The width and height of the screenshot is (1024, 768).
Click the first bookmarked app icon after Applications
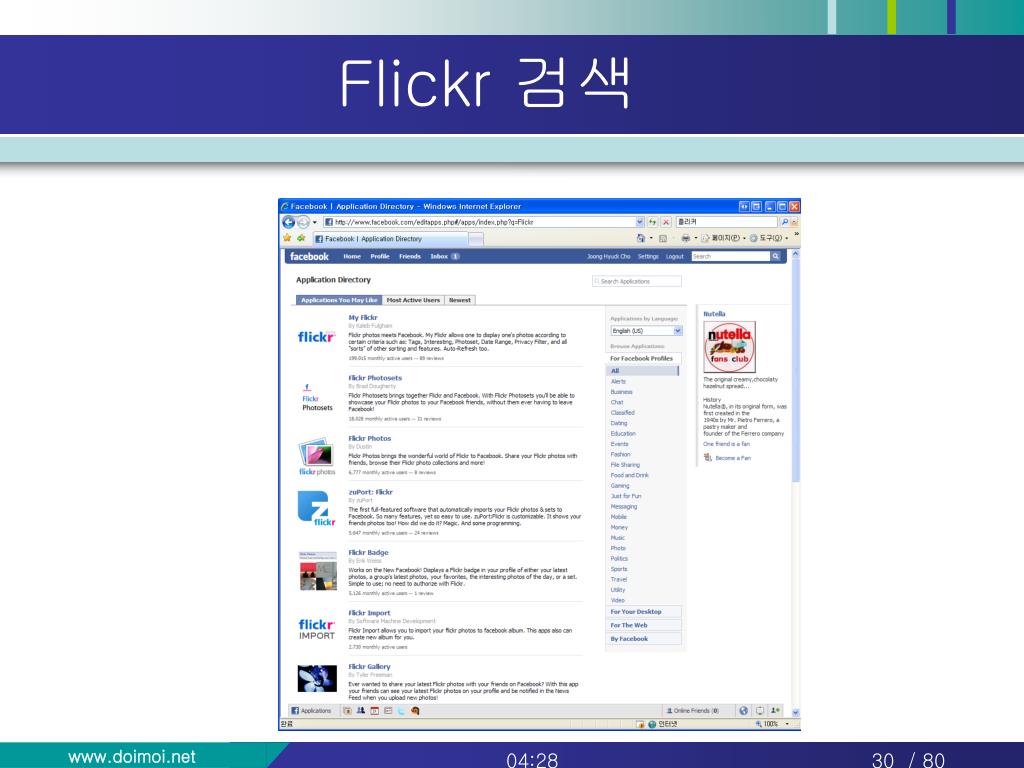point(348,711)
